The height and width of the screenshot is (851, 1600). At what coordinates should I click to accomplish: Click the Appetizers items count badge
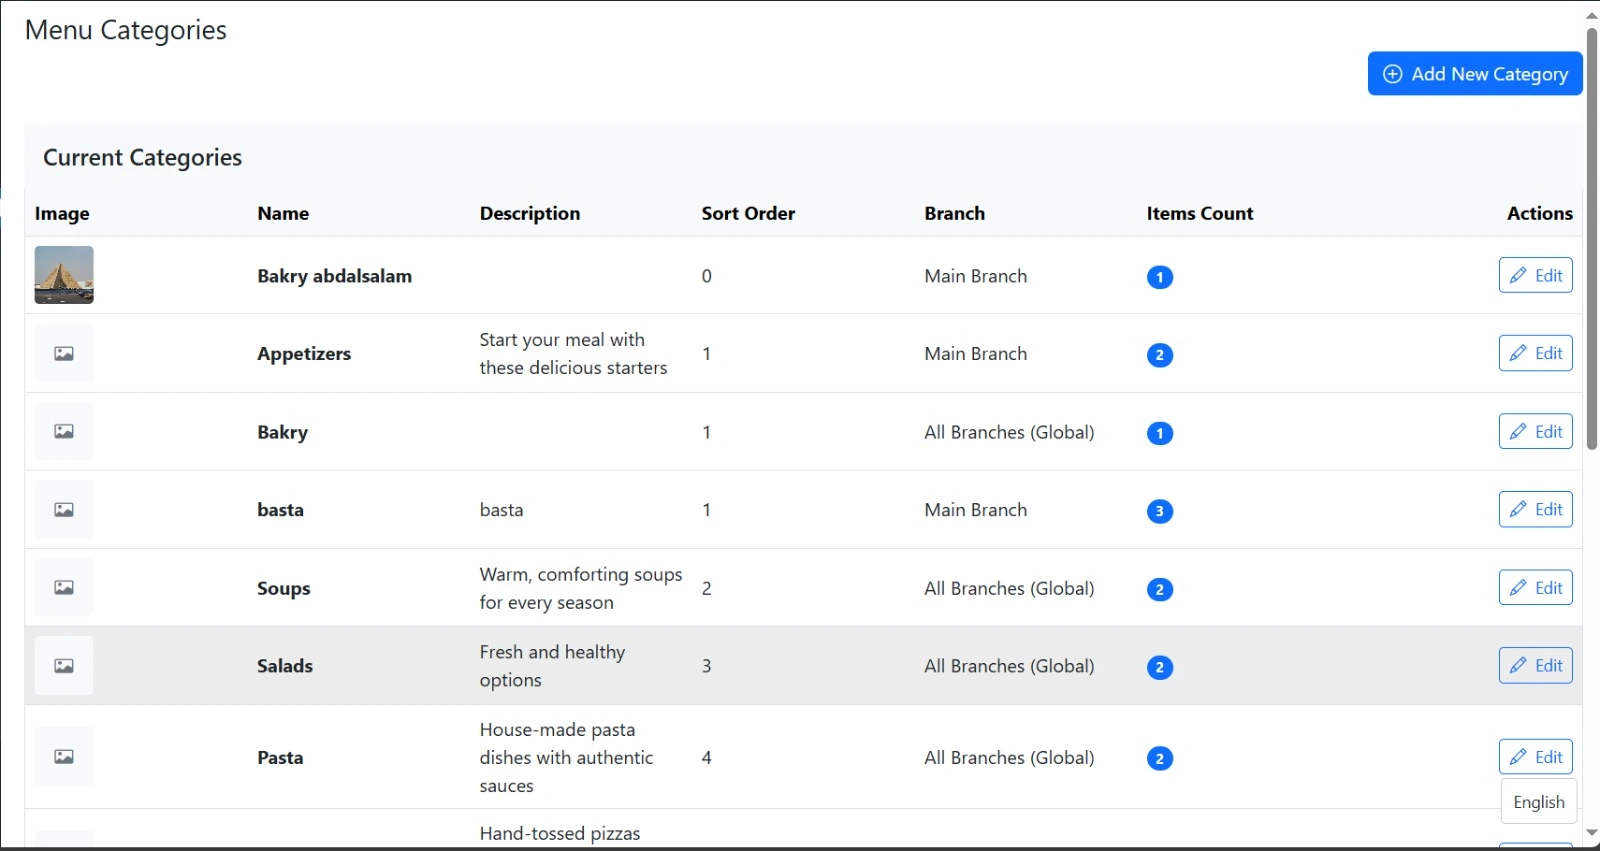point(1159,355)
